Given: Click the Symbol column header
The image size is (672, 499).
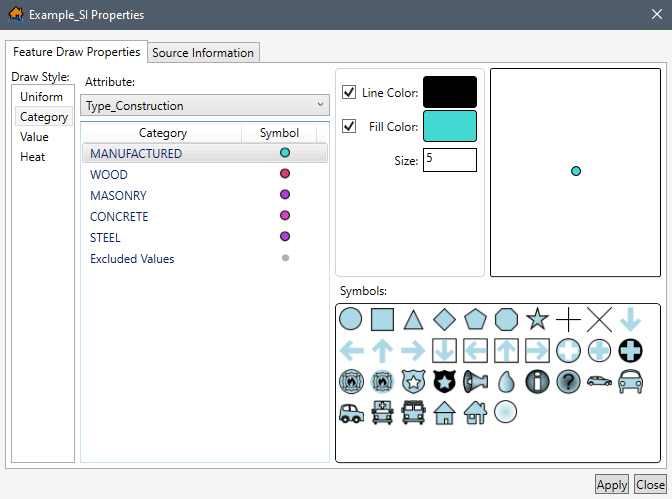Looking at the screenshot, I should pyautogui.click(x=279, y=133).
